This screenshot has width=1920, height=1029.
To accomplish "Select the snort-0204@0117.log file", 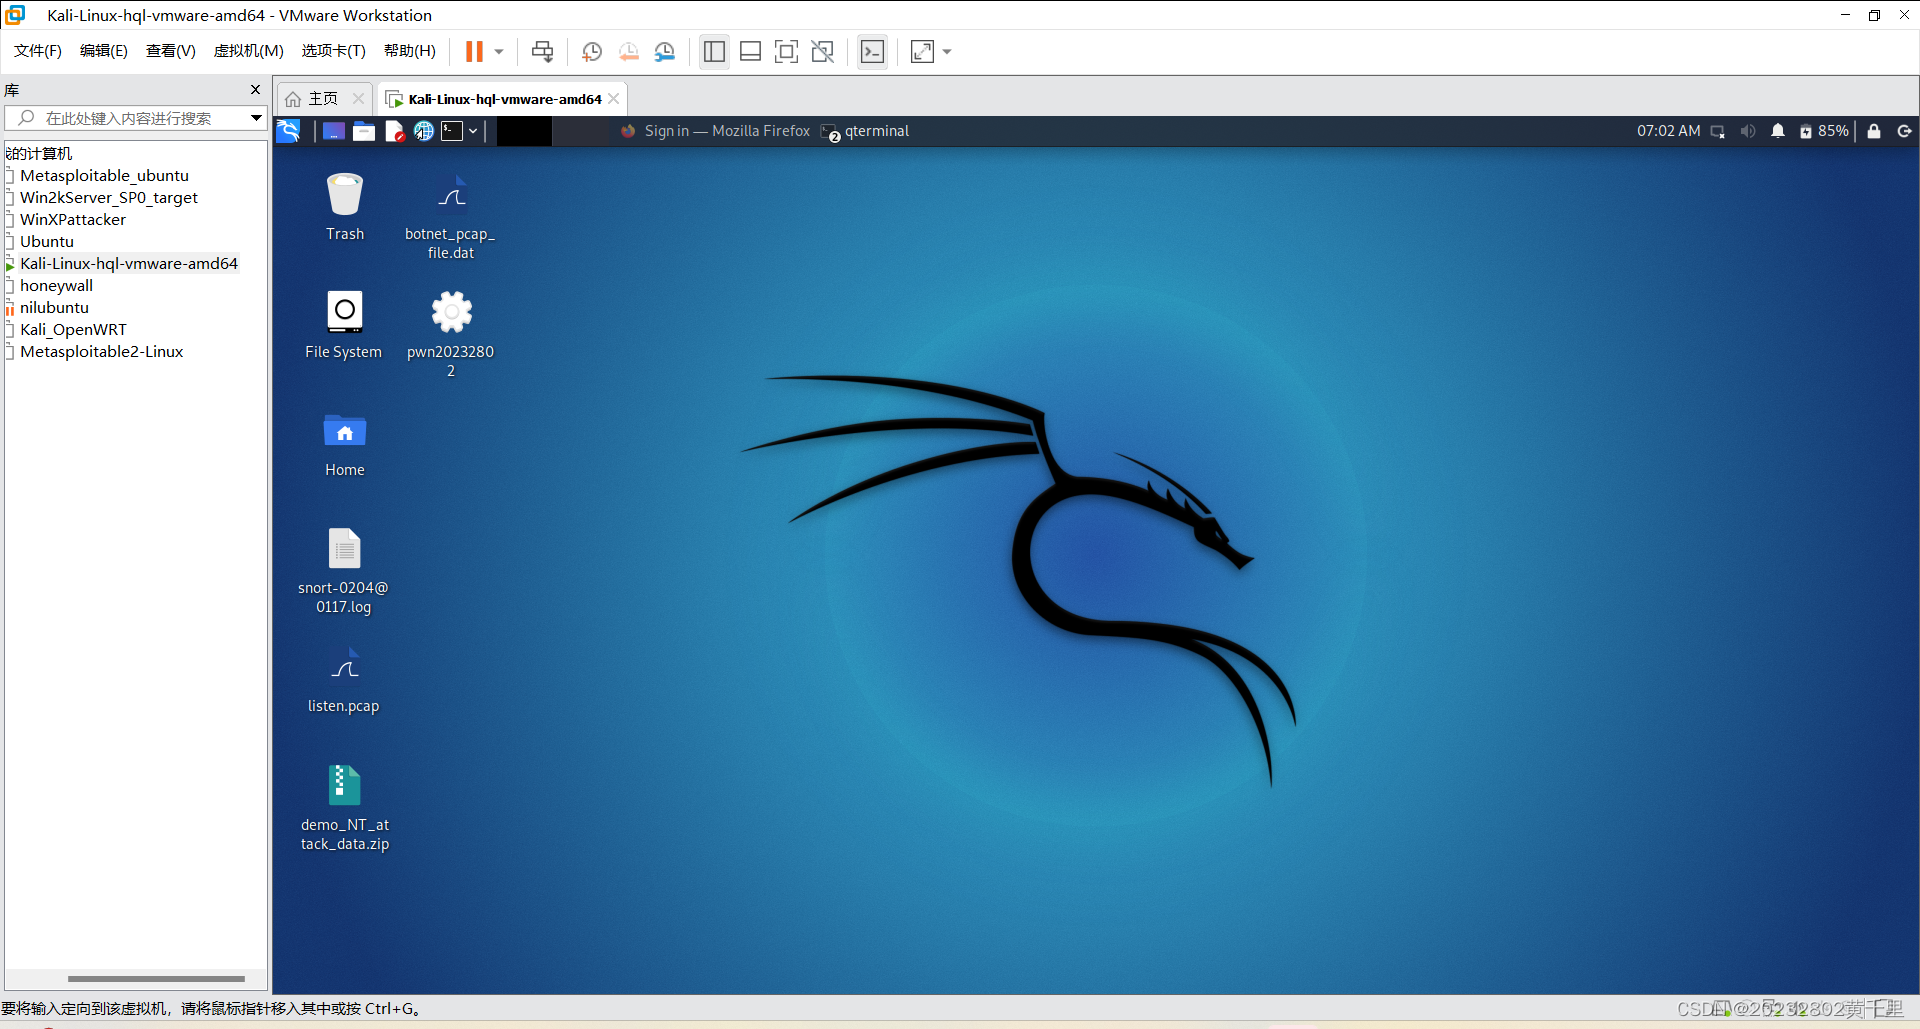I will point(344,570).
